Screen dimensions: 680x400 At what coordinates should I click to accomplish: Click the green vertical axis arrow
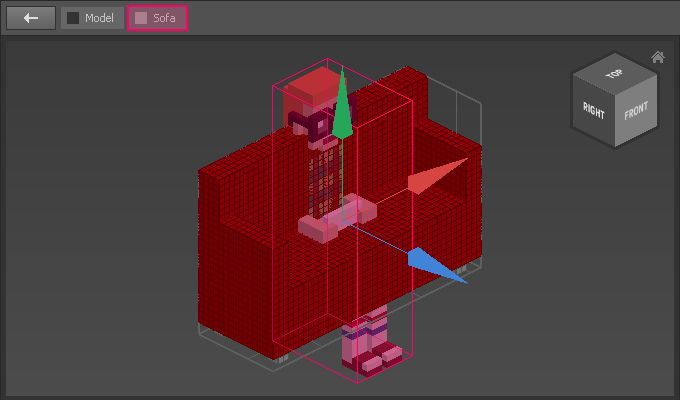[x=342, y=110]
